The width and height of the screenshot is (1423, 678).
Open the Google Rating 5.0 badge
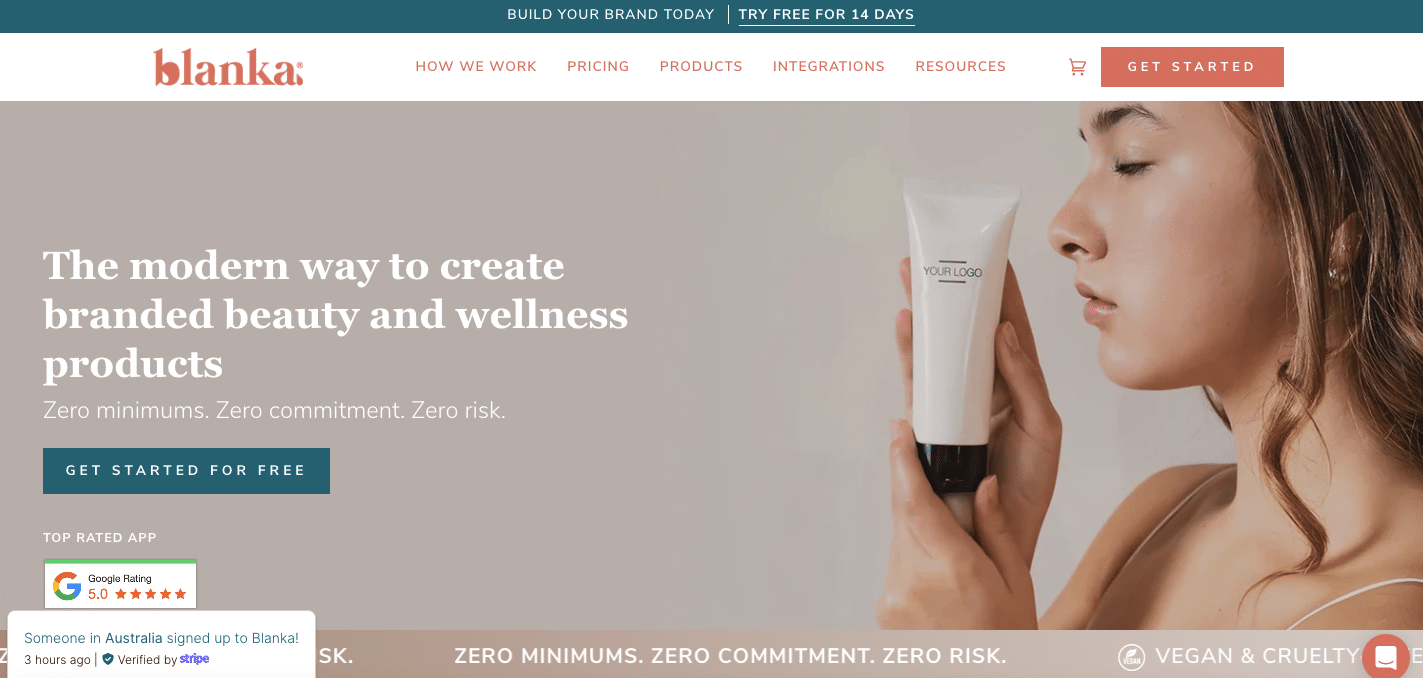click(x=120, y=585)
